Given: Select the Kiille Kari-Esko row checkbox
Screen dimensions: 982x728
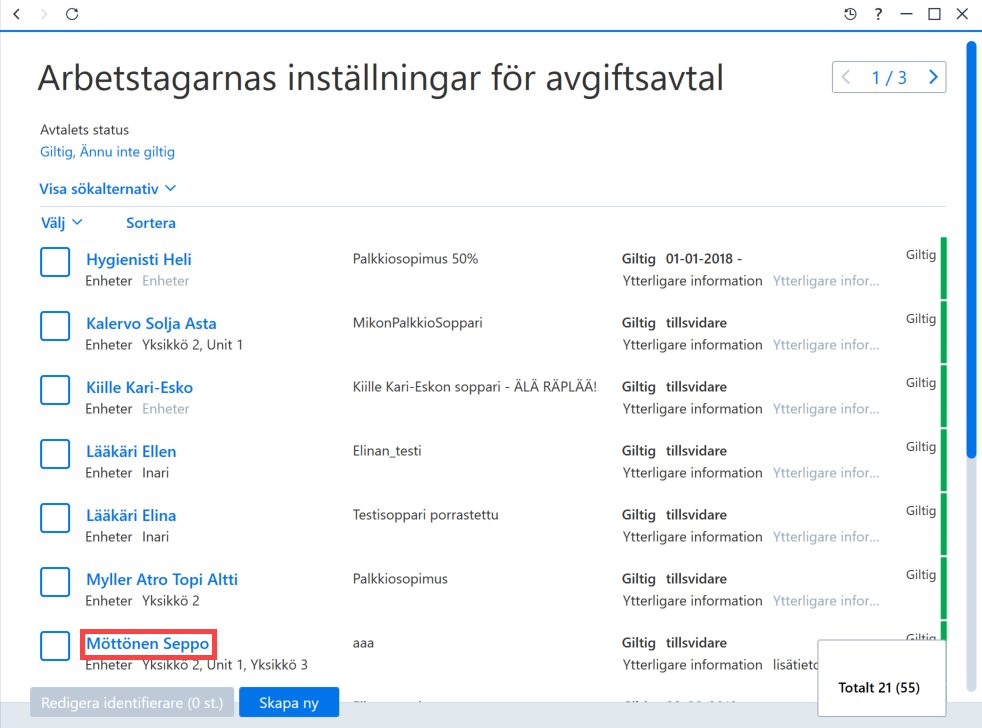Looking at the screenshot, I should click(x=55, y=390).
